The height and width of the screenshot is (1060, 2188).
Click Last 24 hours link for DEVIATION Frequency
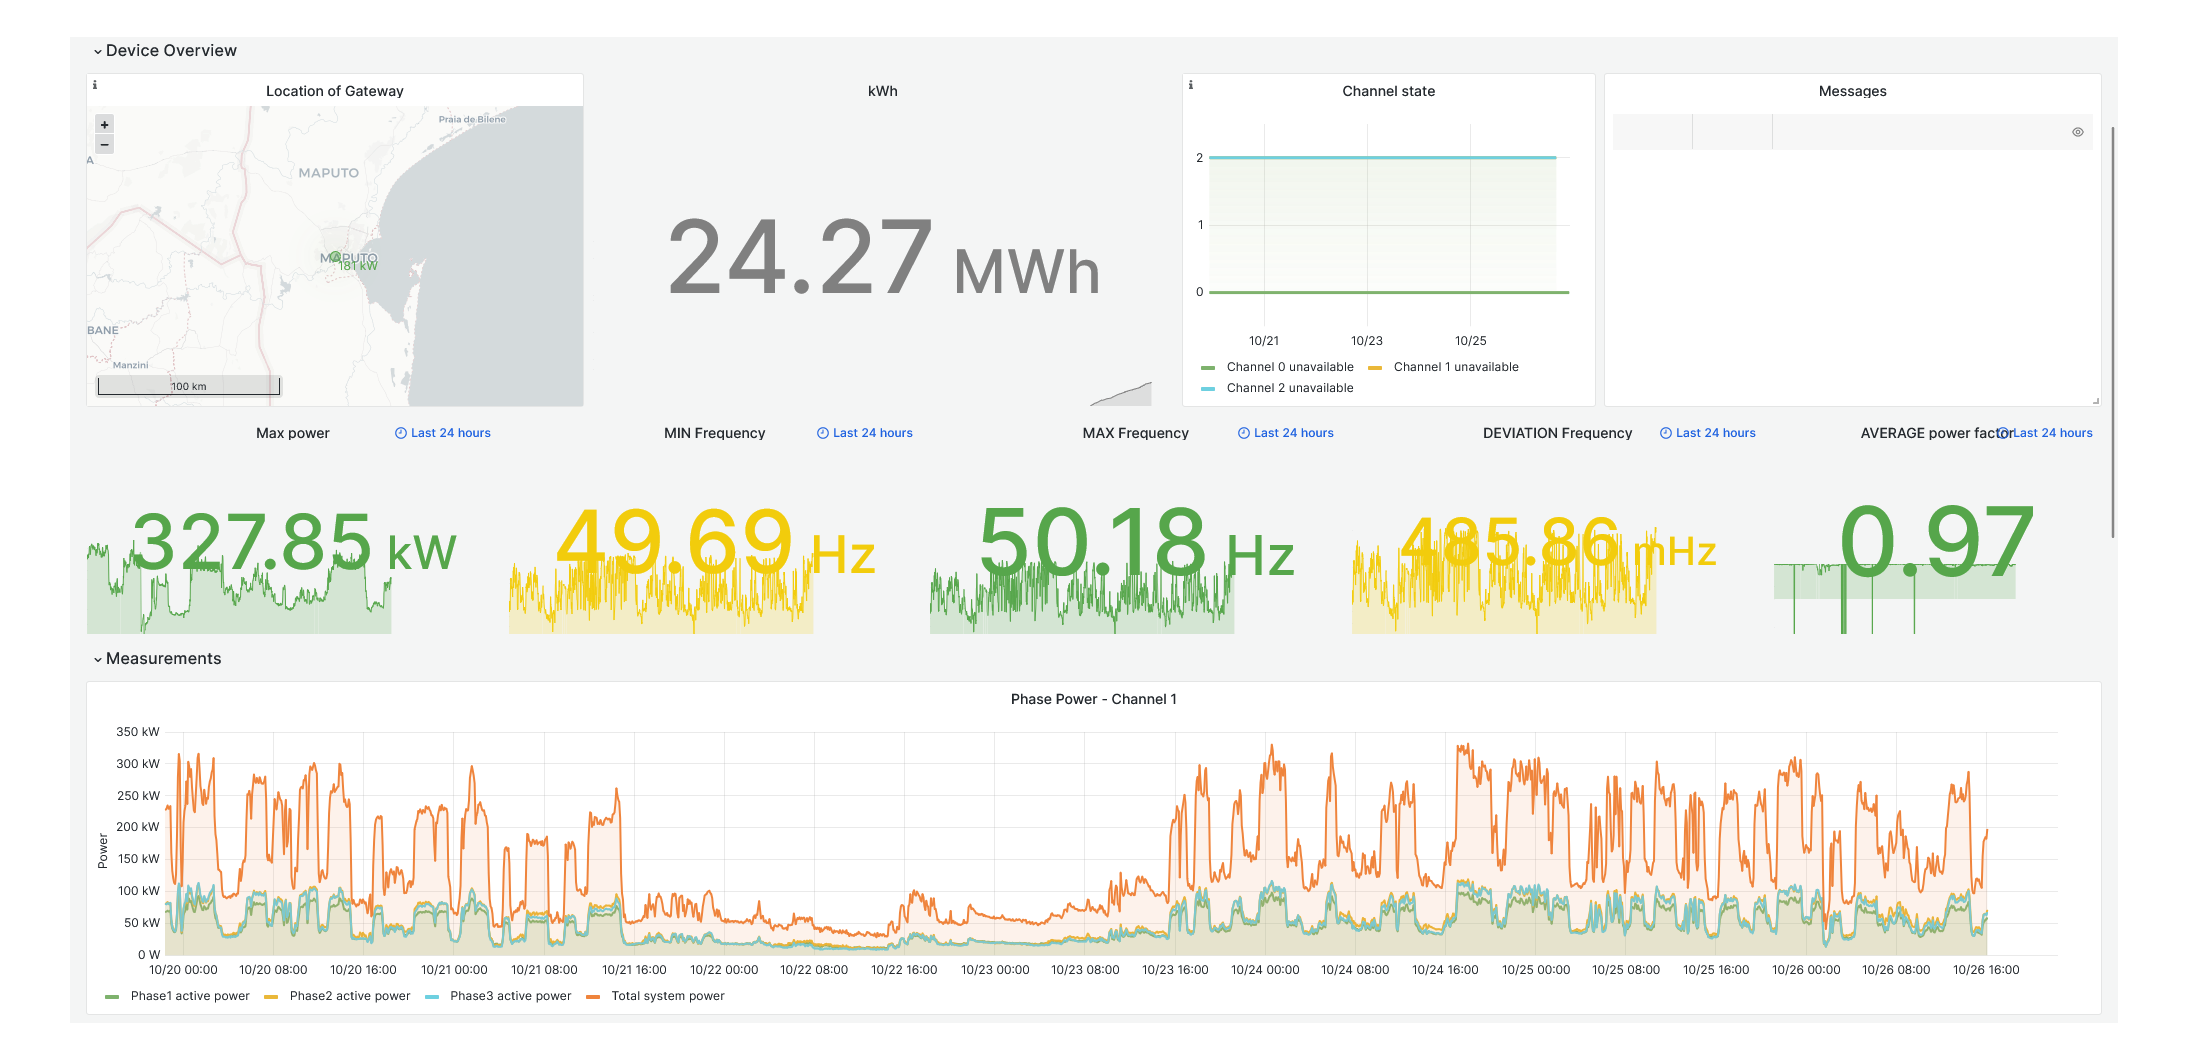(x=1715, y=433)
